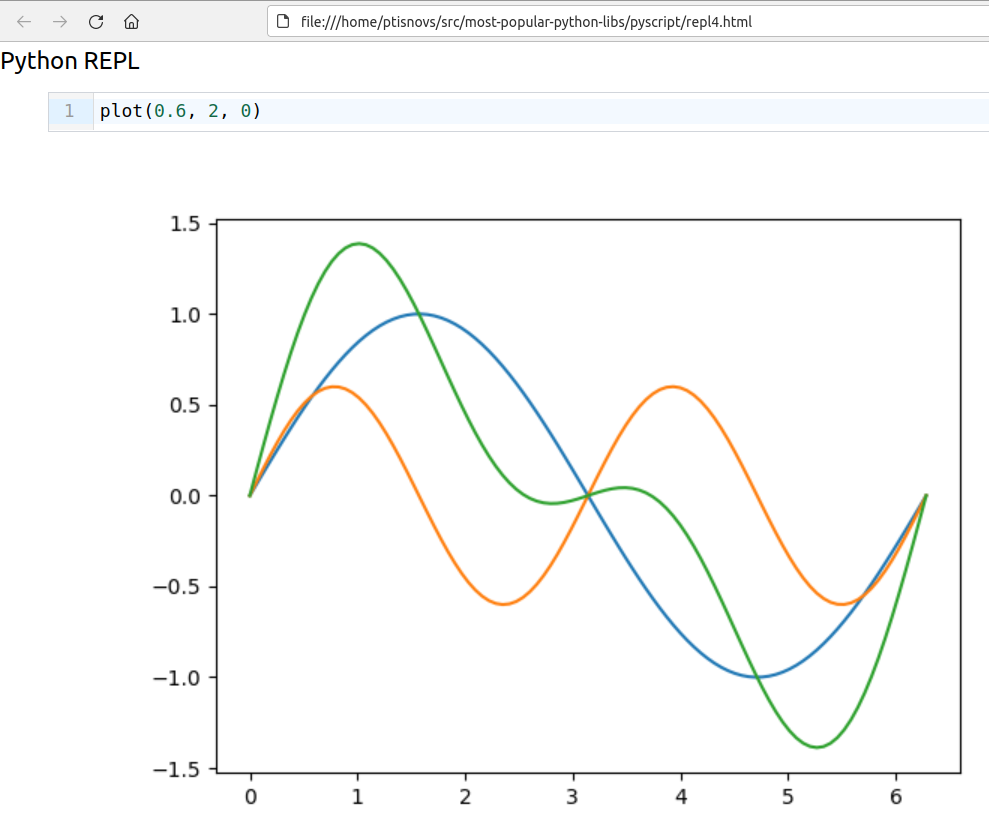
Task: Click the x-axis label 3
Action: 572,797
